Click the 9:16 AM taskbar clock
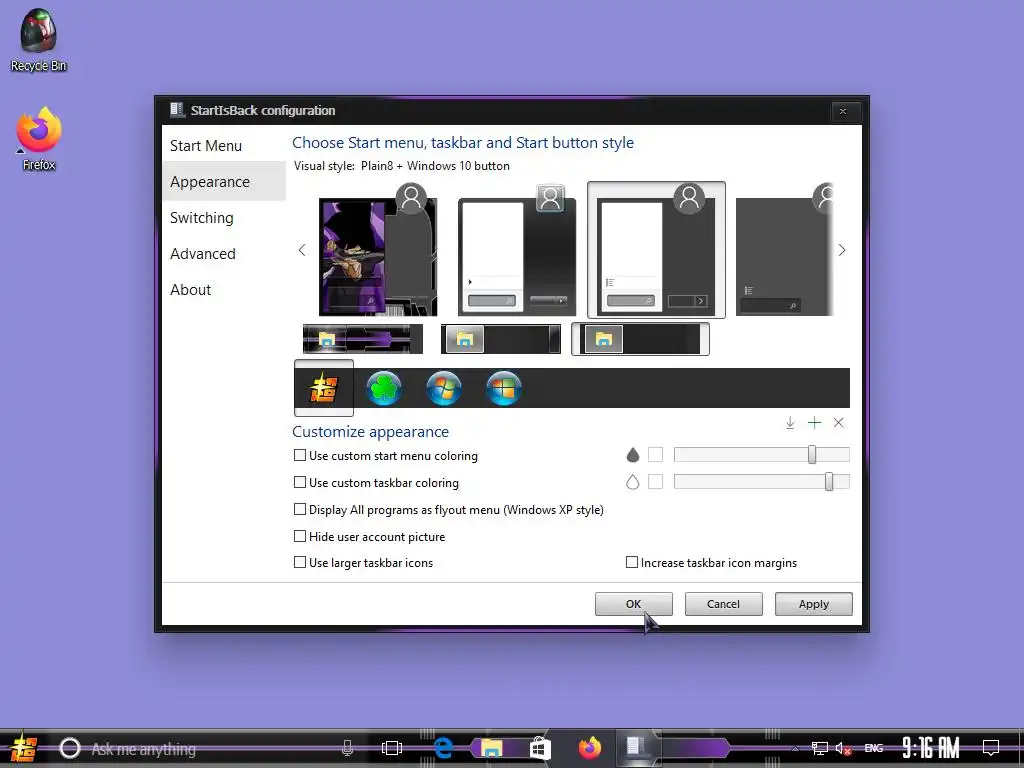This screenshot has width=1024, height=768. [931, 748]
